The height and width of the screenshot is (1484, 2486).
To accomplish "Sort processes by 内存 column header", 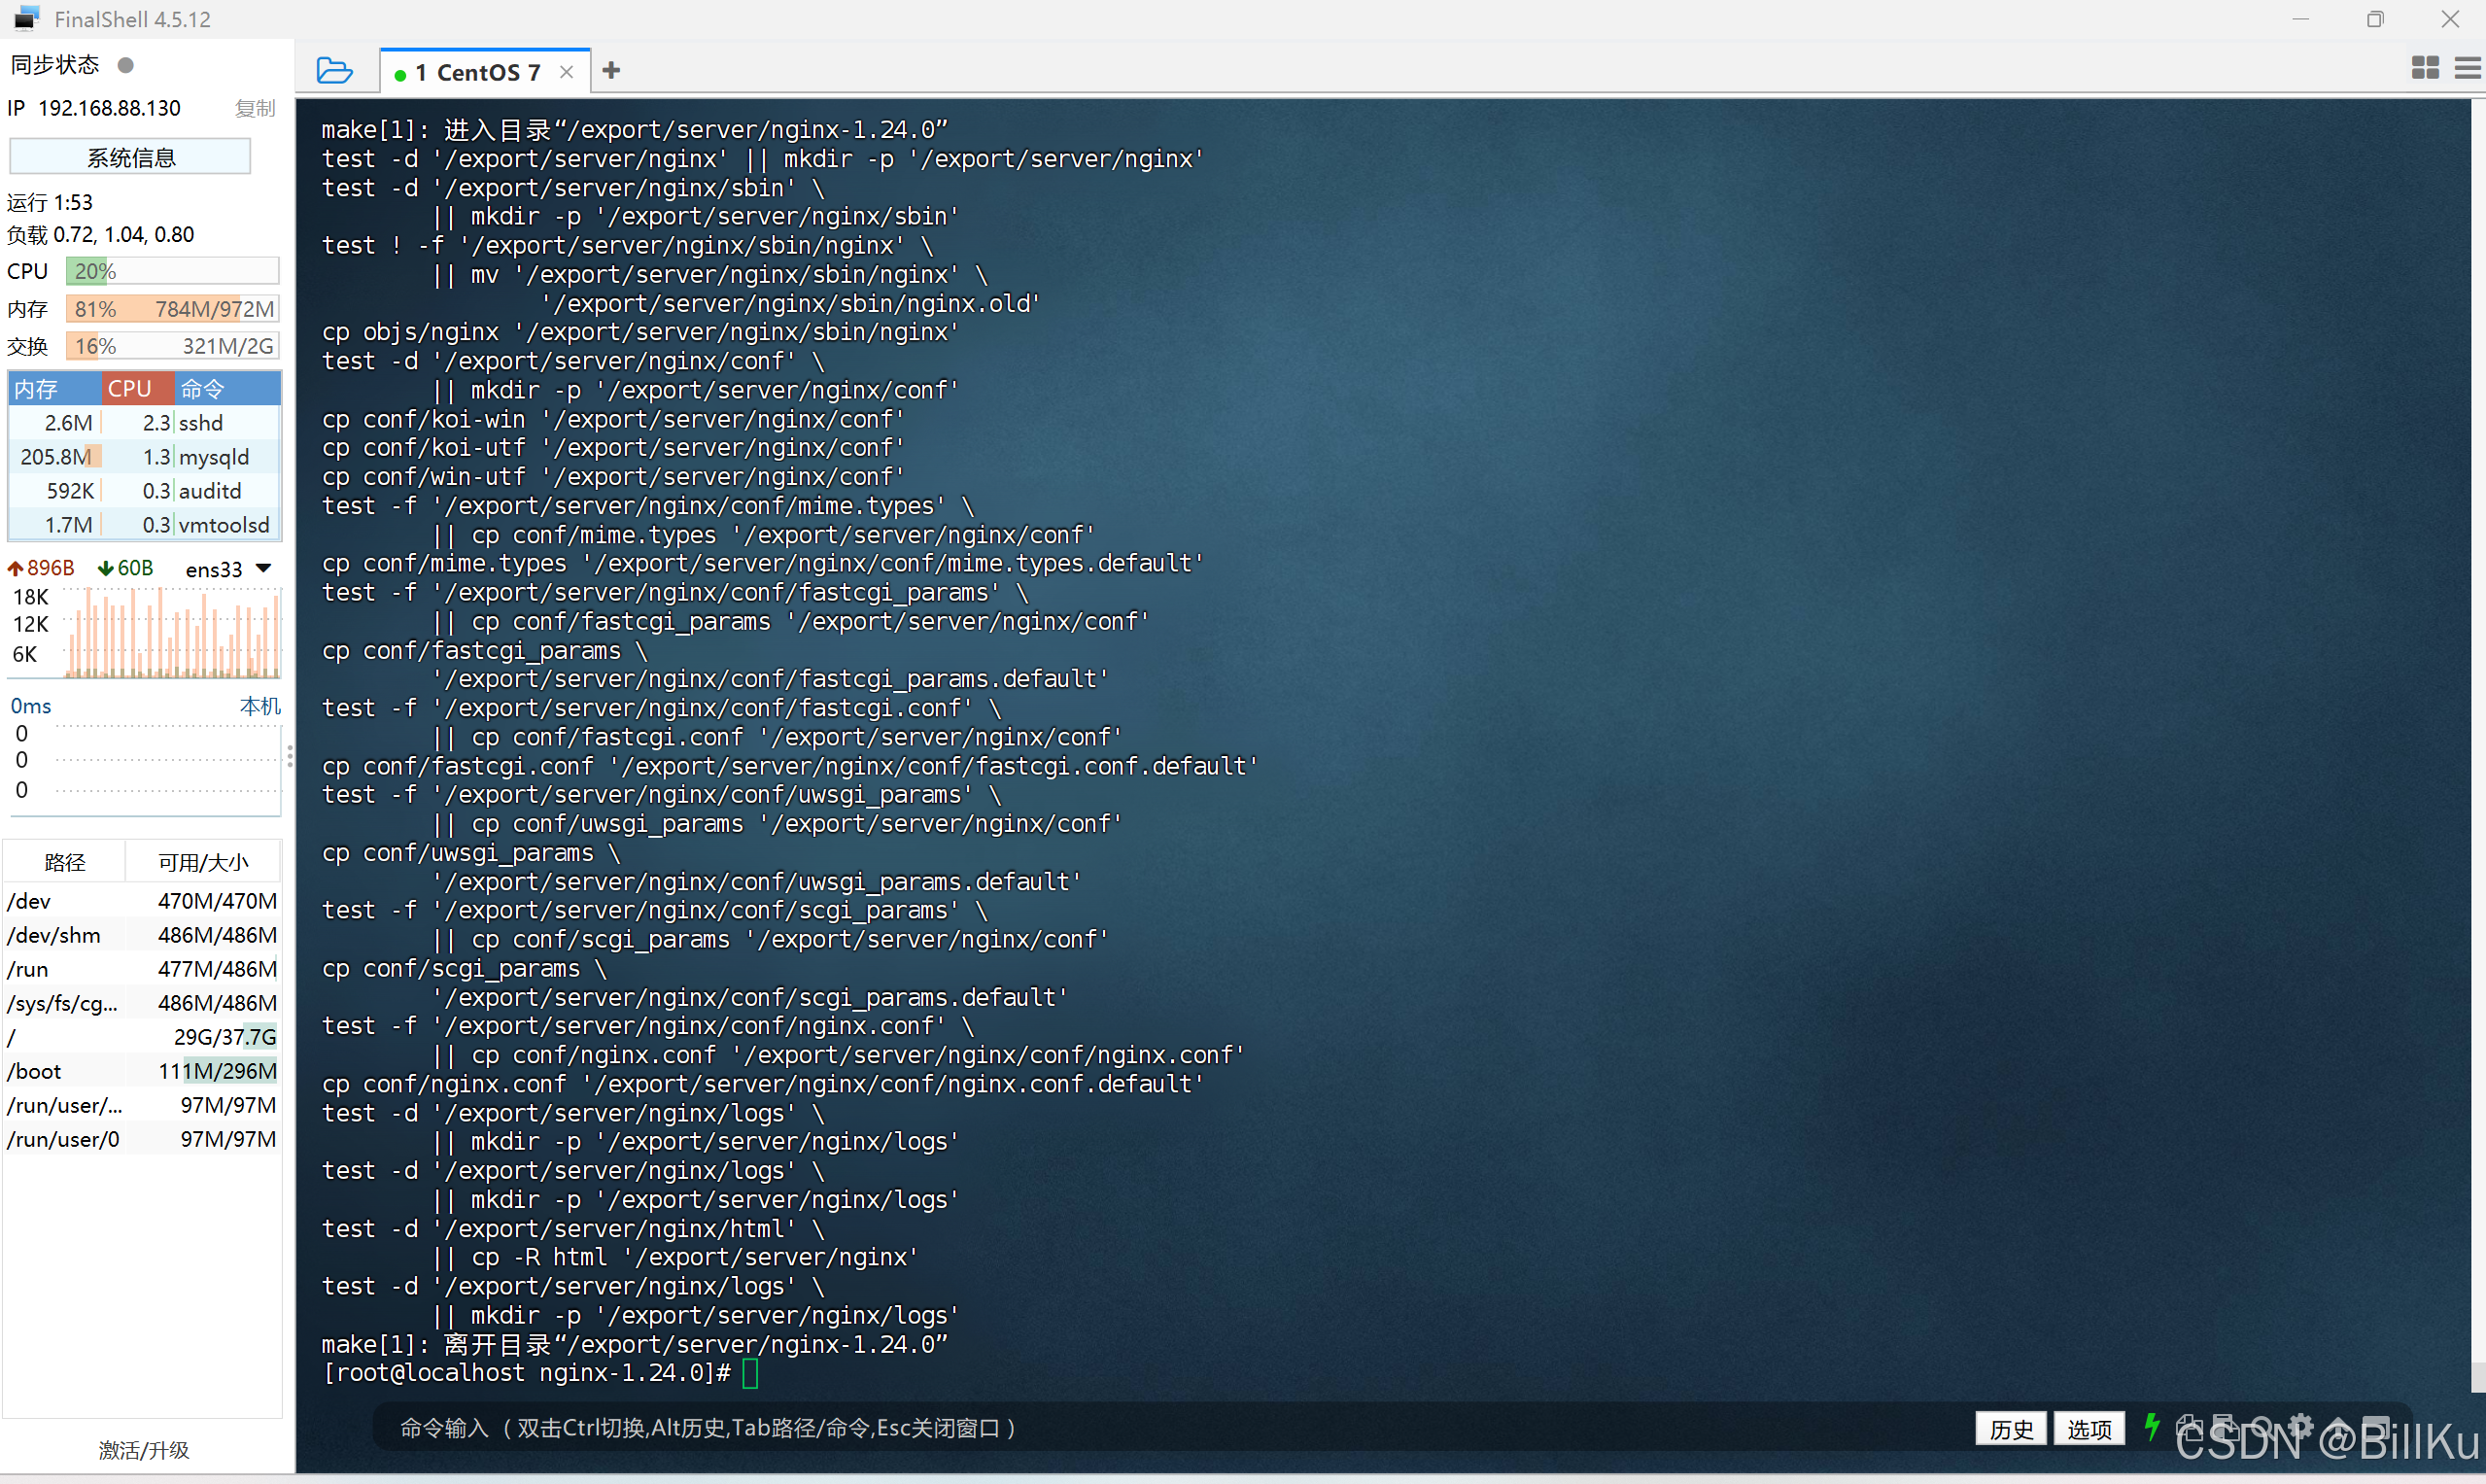I will pos(54,389).
